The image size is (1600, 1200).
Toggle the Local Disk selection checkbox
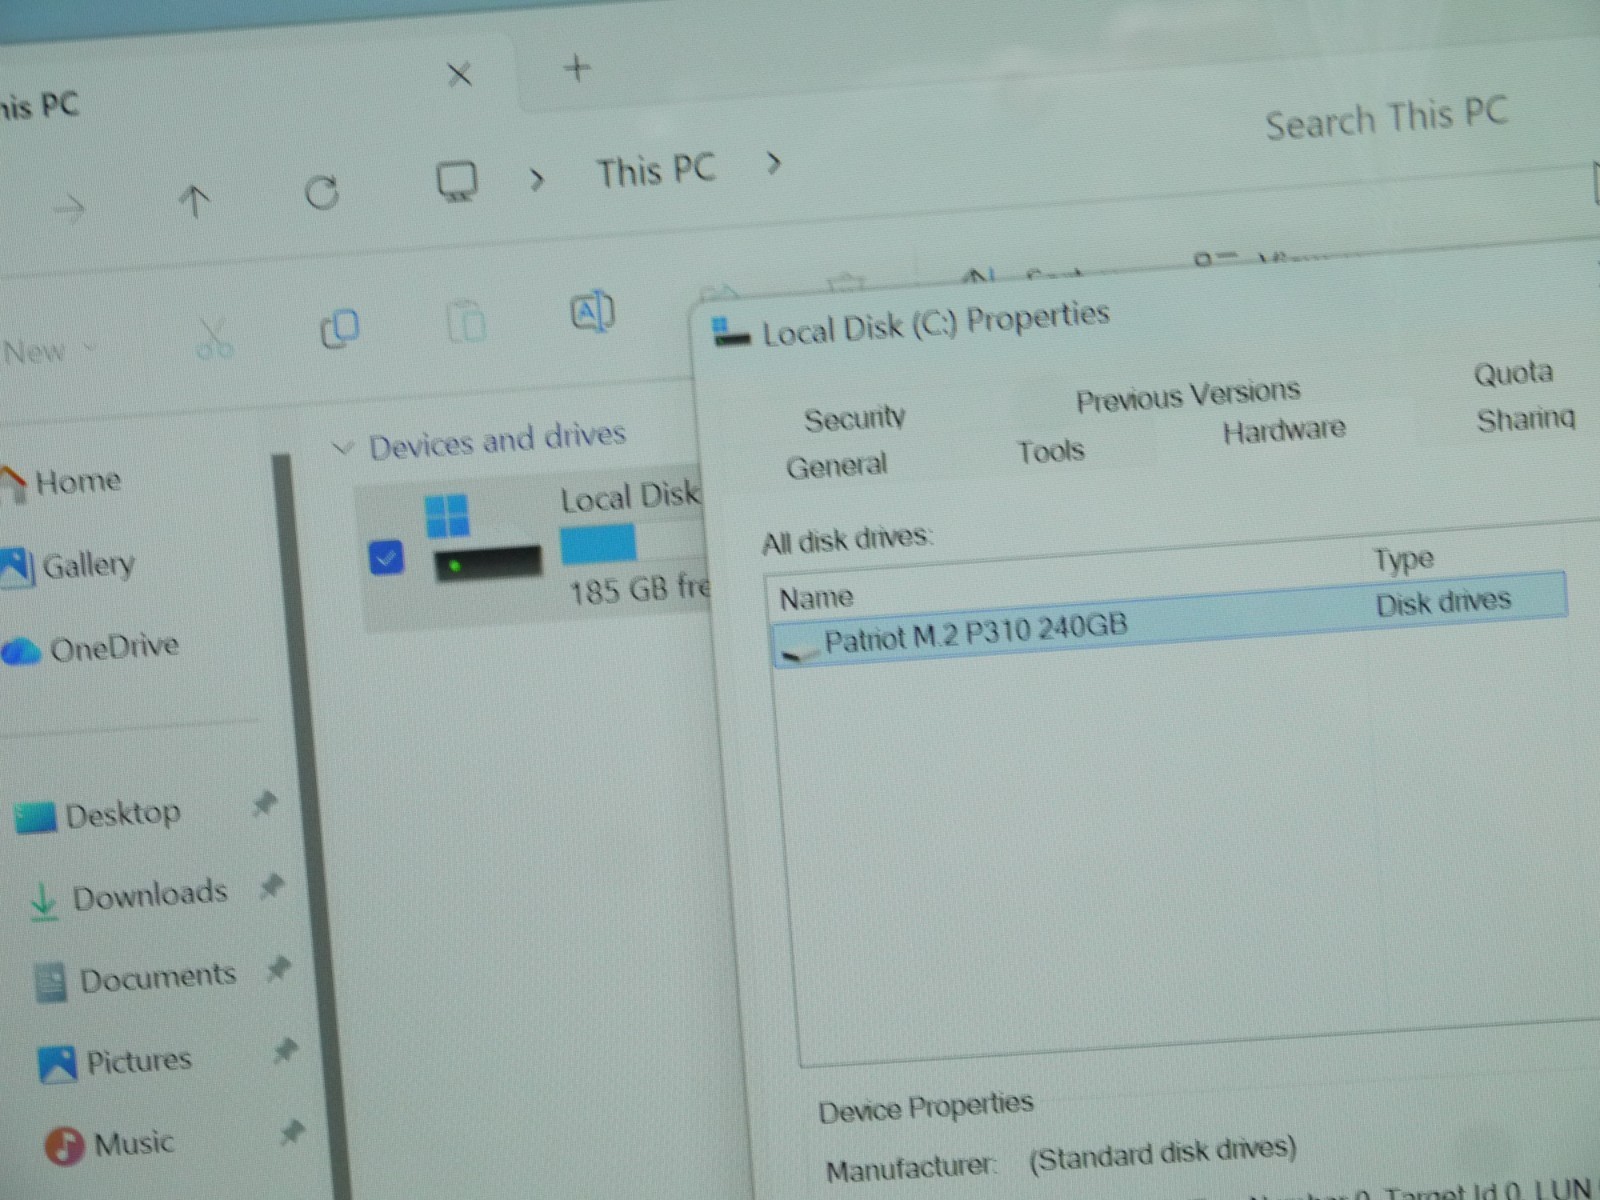point(386,557)
